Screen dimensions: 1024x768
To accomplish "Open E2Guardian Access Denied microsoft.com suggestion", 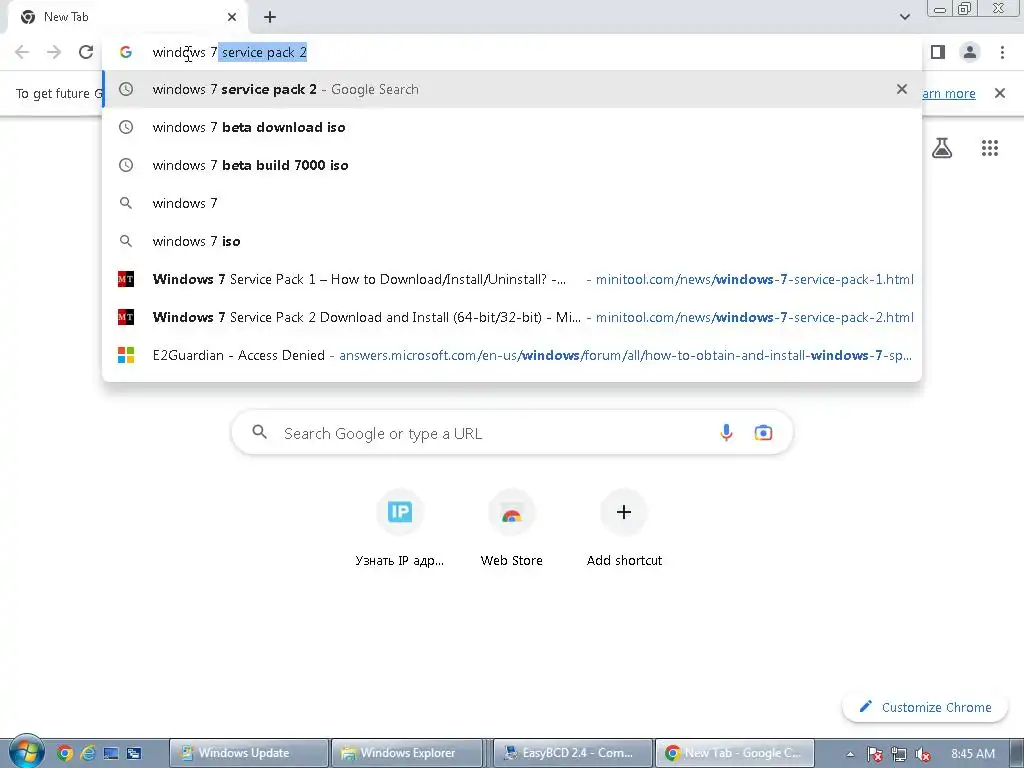I will 512,355.
